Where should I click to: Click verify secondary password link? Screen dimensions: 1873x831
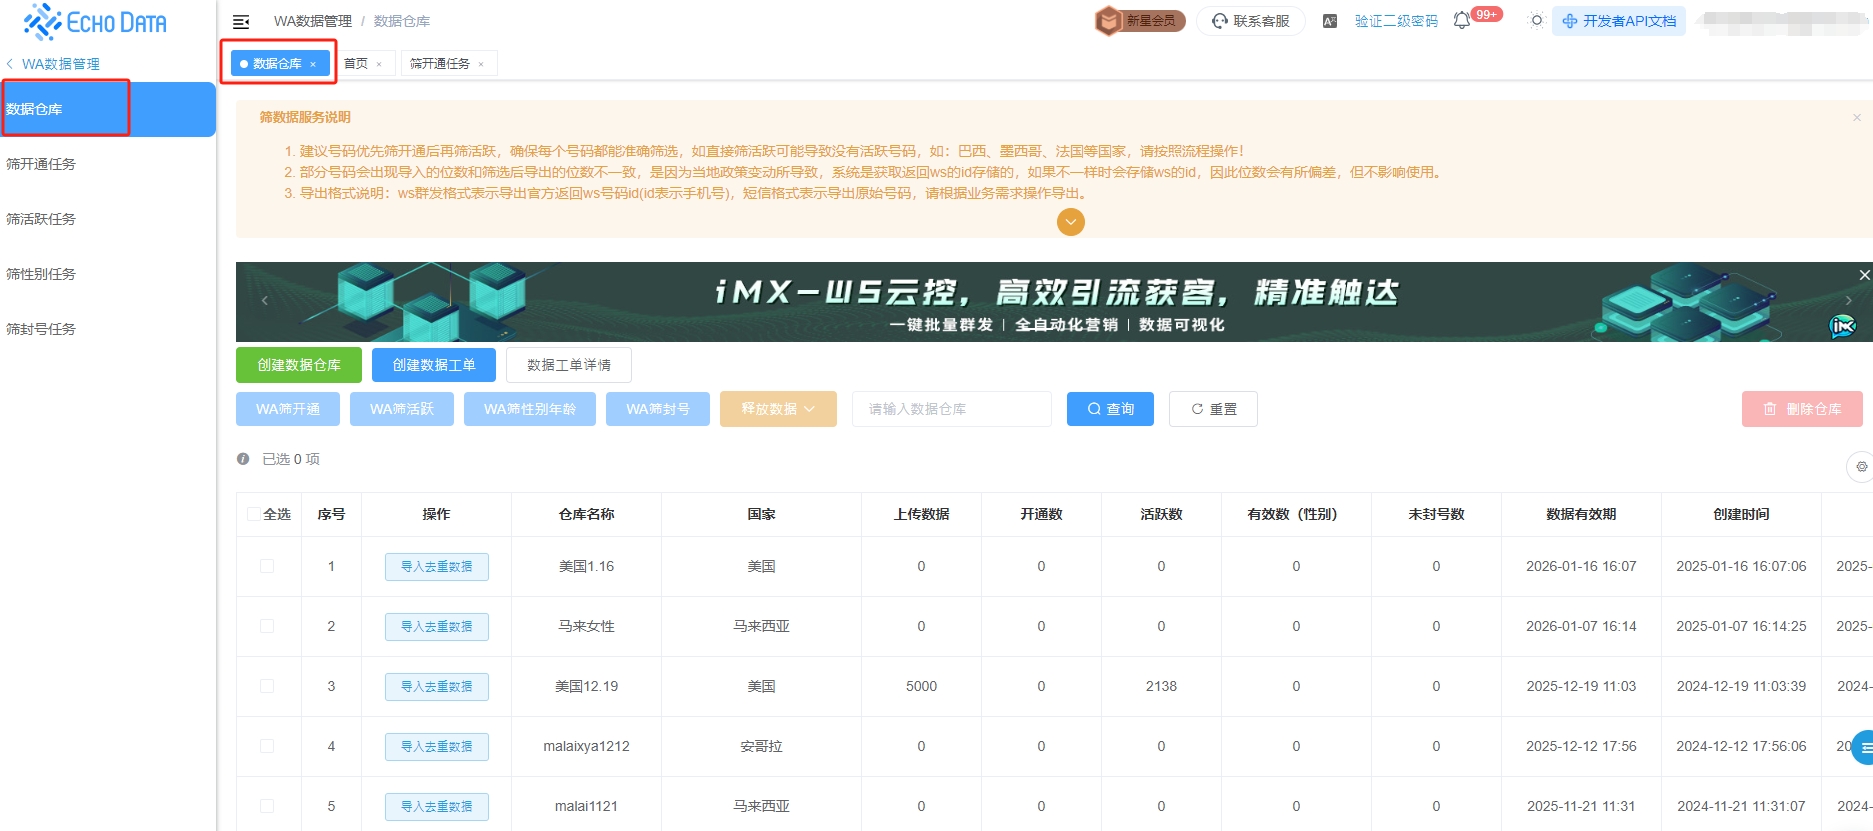coord(1396,21)
